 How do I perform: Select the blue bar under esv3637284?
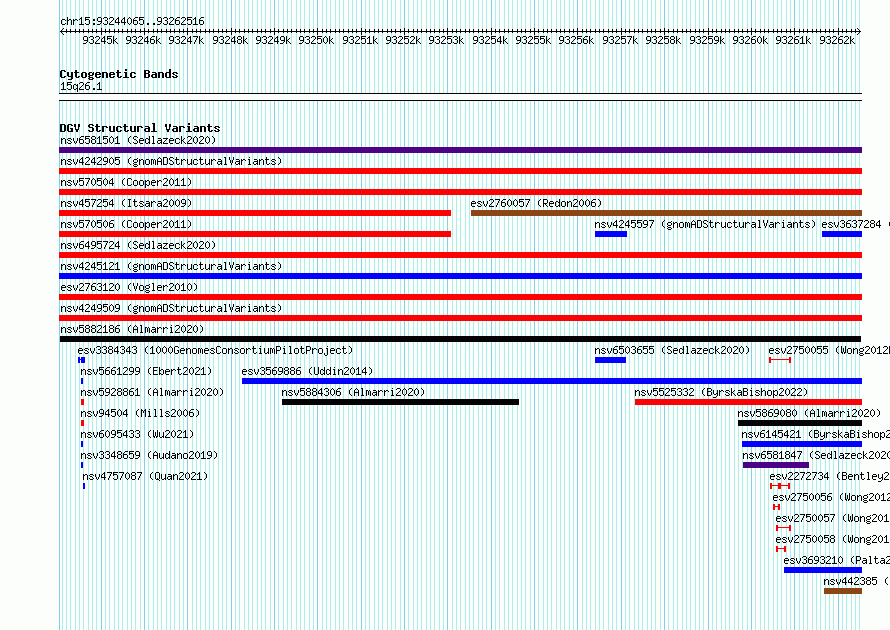pyautogui.click(x=842, y=234)
